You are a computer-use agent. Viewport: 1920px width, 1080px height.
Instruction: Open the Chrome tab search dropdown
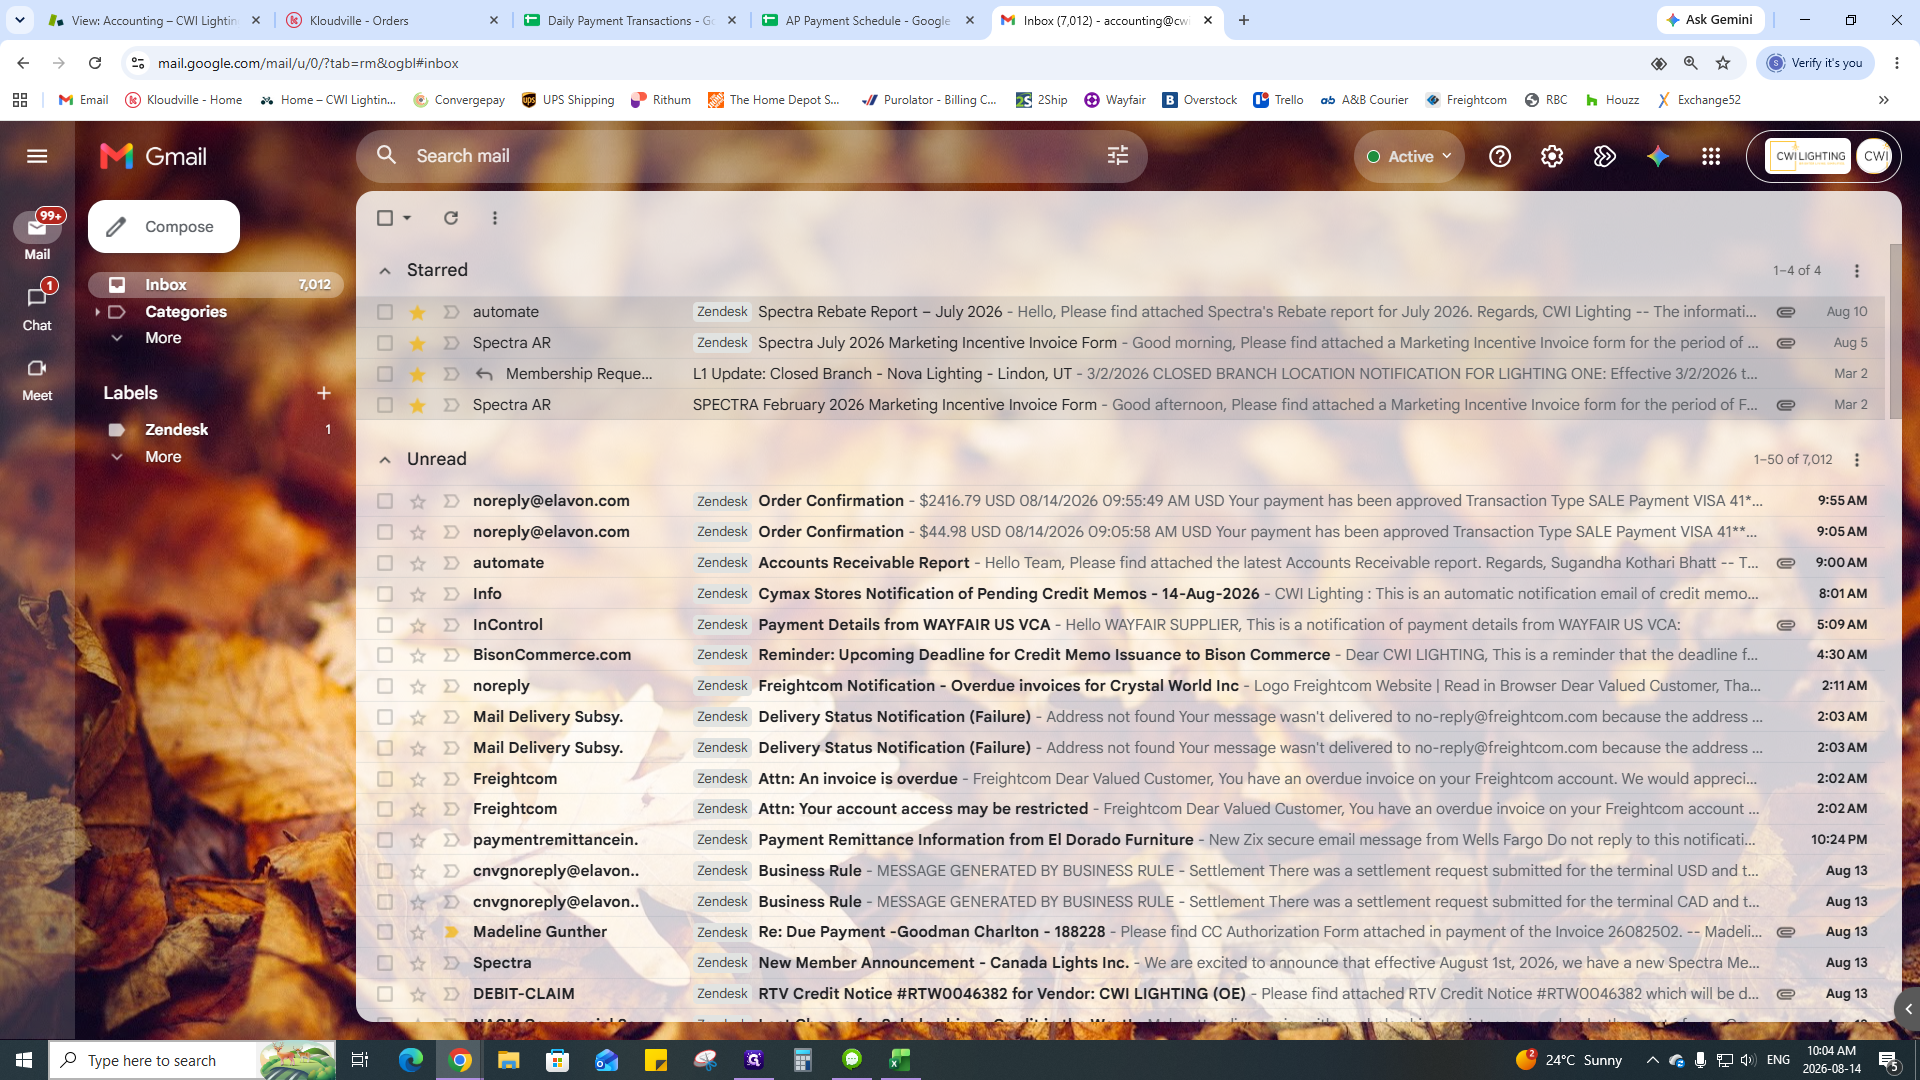pos(19,20)
